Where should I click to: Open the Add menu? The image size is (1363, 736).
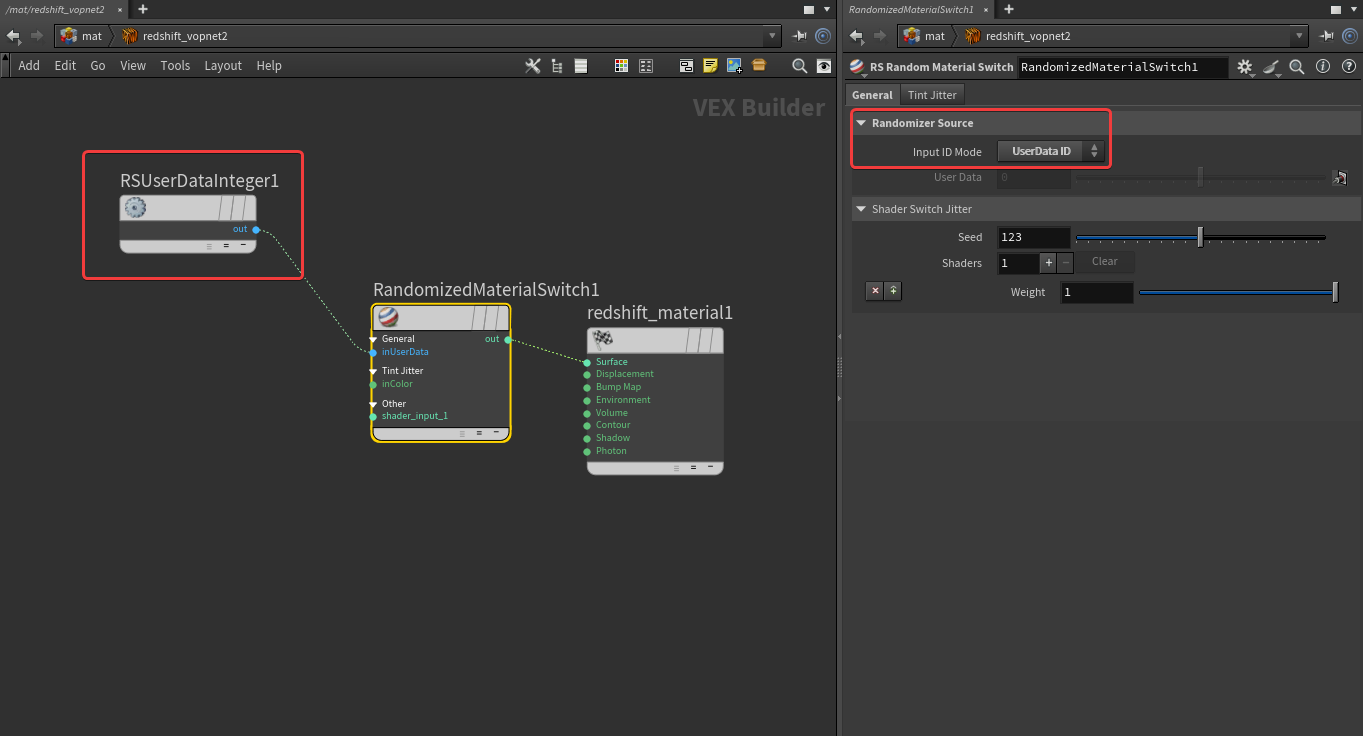coord(29,65)
